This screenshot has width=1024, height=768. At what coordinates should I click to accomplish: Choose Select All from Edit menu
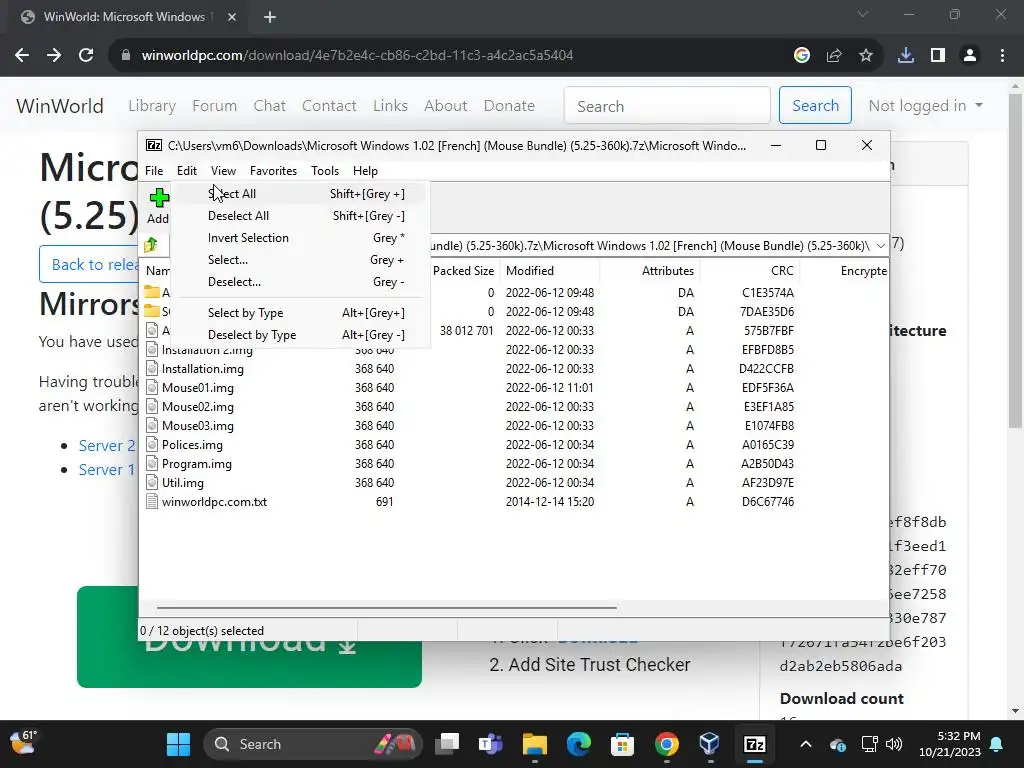point(302,193)
